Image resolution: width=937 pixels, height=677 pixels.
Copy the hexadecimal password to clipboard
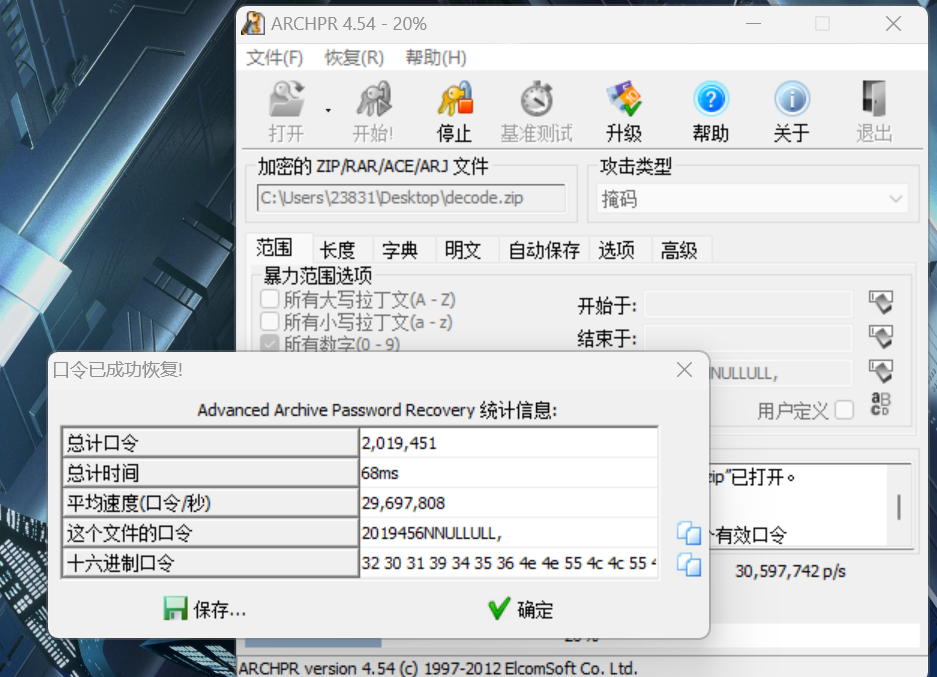point(689,564)
